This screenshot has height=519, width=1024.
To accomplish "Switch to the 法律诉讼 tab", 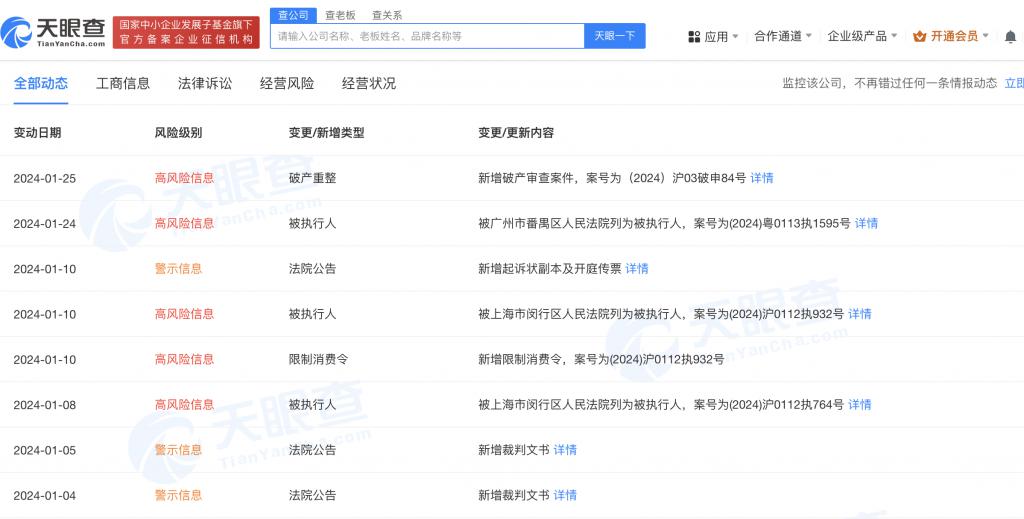I will [205, 83].
